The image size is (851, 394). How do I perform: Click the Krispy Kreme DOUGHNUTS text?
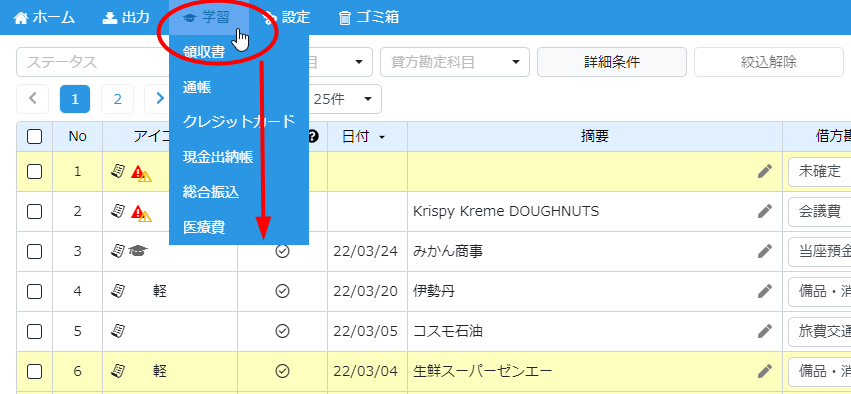(x=506, y=211)
